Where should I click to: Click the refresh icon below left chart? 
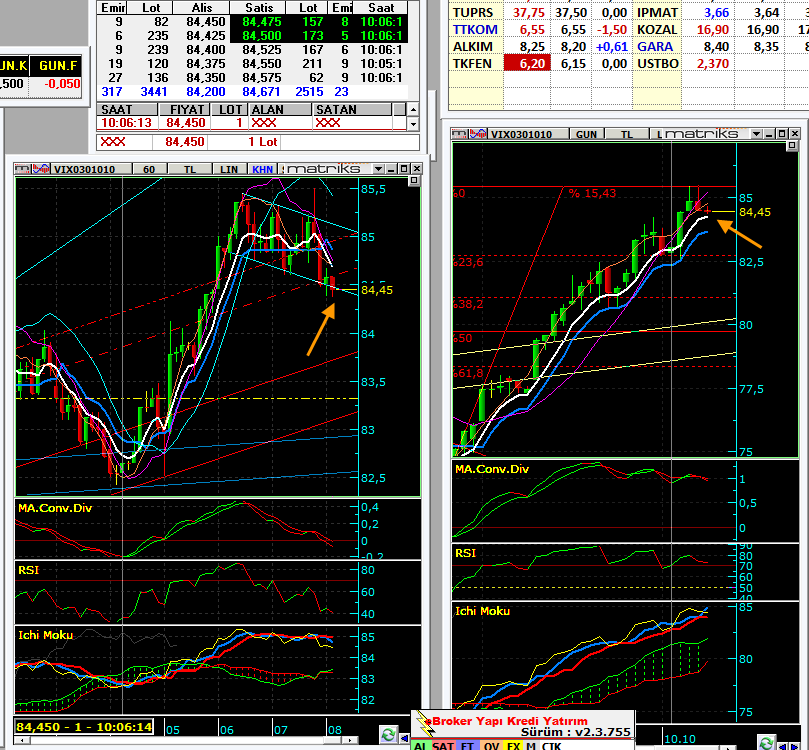[x=388, y=735]
